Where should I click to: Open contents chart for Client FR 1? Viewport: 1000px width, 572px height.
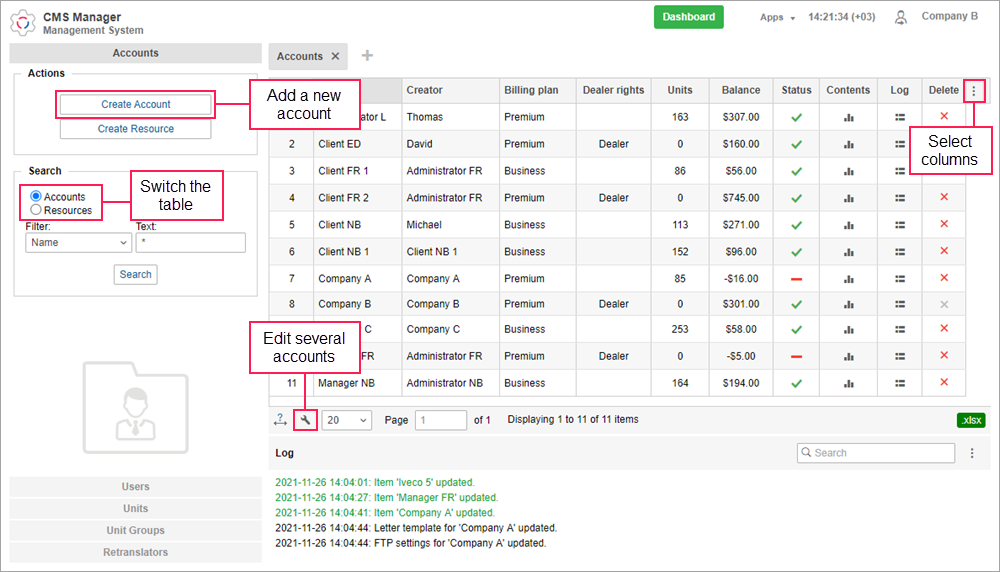pos(848,172)
